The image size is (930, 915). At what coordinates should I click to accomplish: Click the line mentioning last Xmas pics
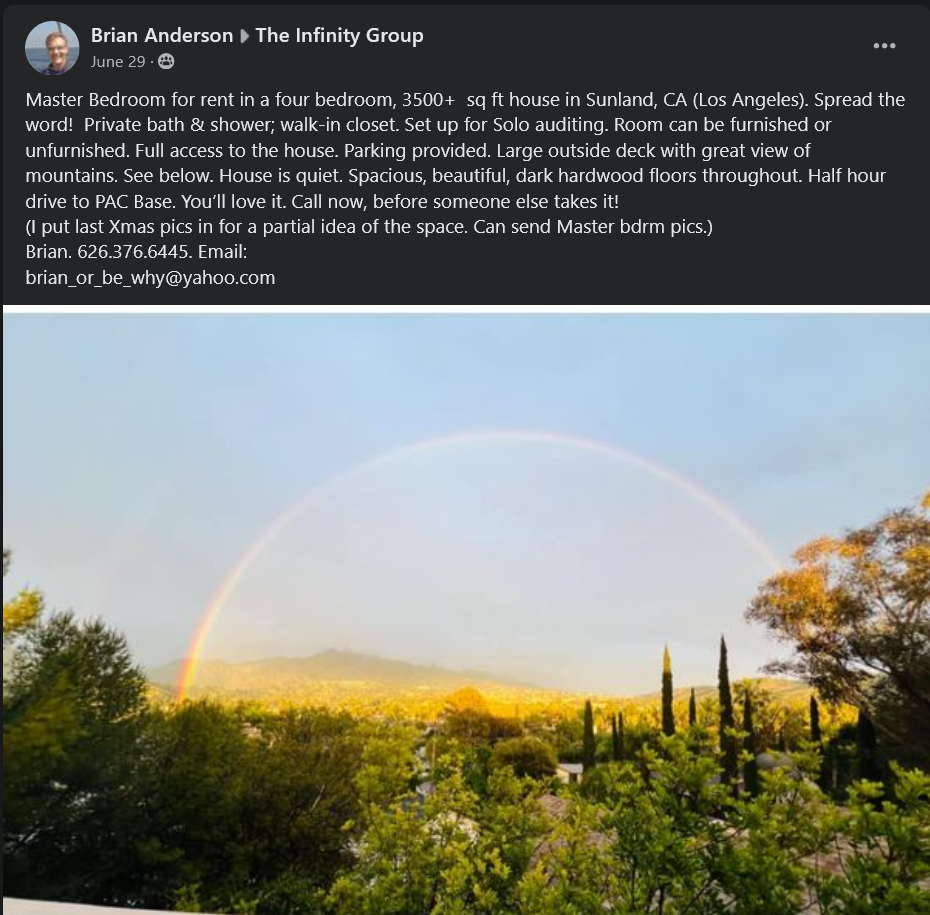pyautogui.click(x=369, y=227)
